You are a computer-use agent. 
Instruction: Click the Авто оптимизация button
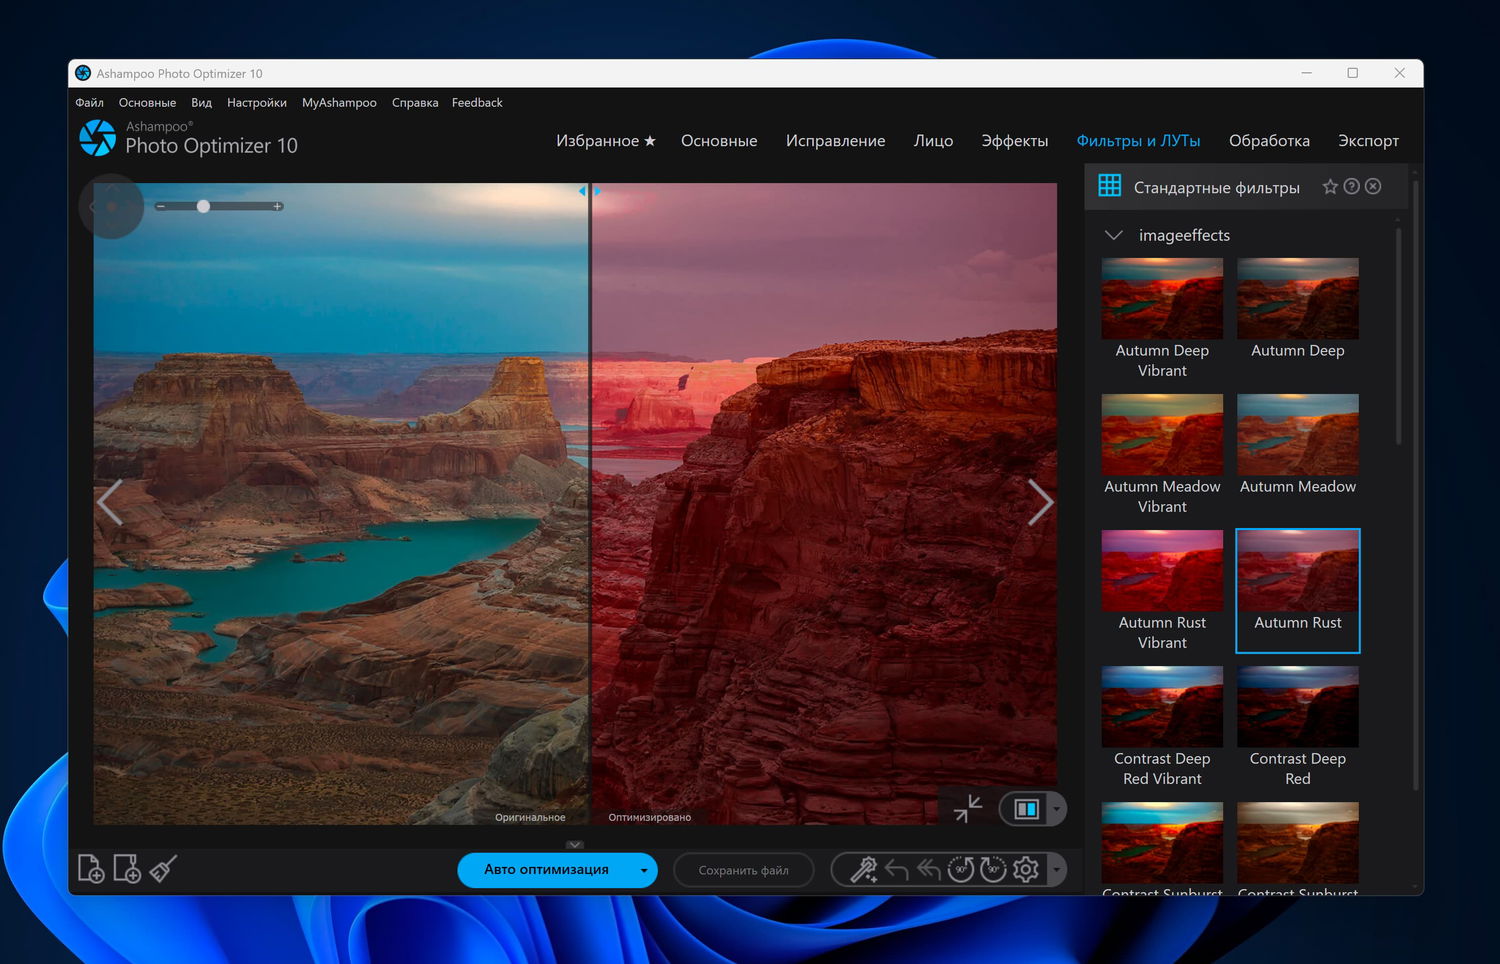coord(546,870)
